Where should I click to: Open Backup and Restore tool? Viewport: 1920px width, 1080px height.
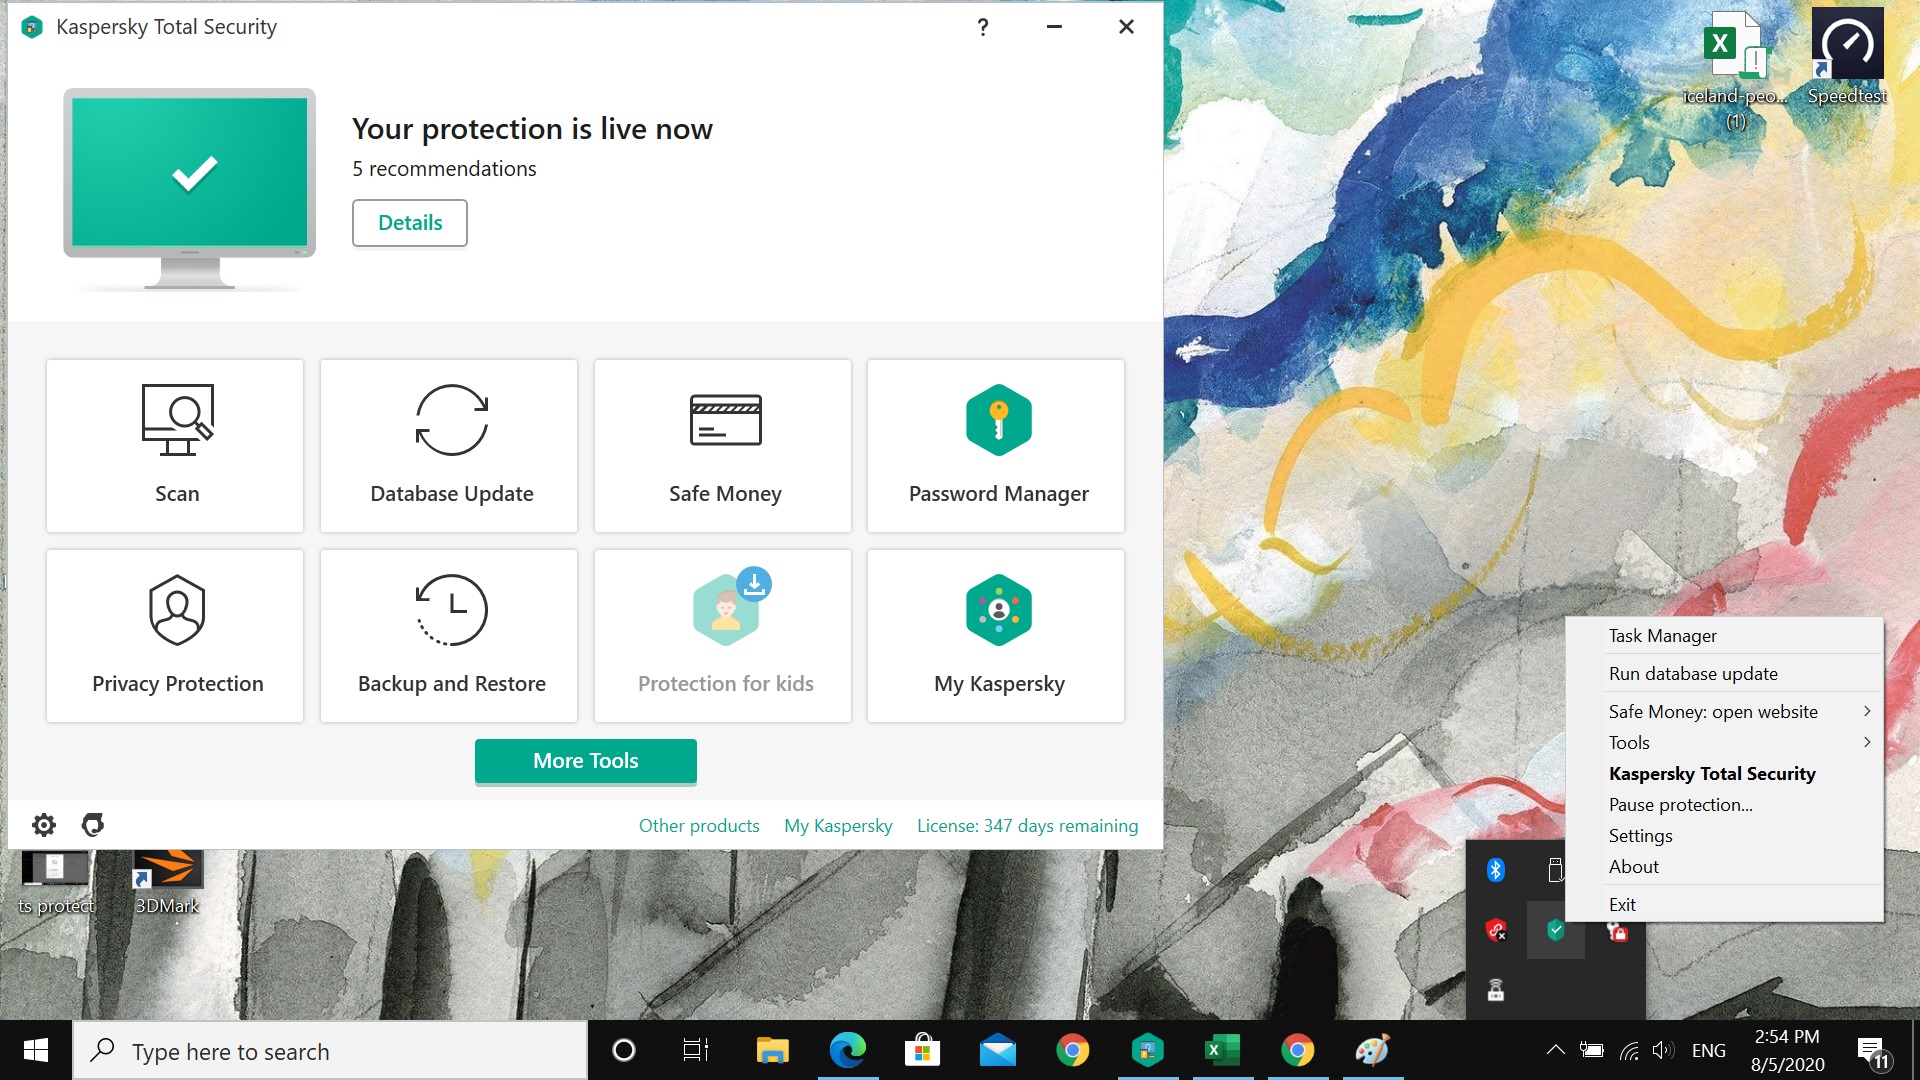[450, 634]
